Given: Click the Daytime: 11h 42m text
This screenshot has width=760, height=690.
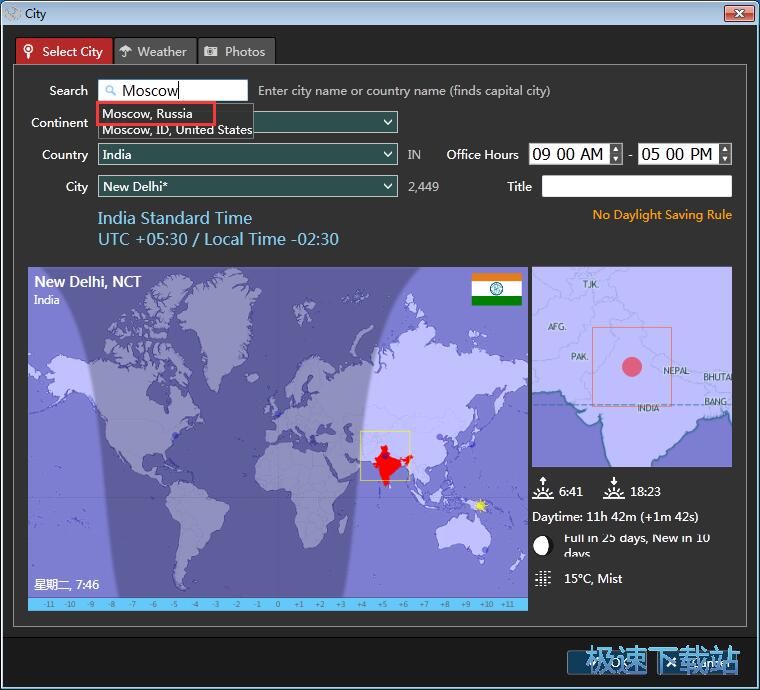Looking at the screenshot, I should point(615,517).
